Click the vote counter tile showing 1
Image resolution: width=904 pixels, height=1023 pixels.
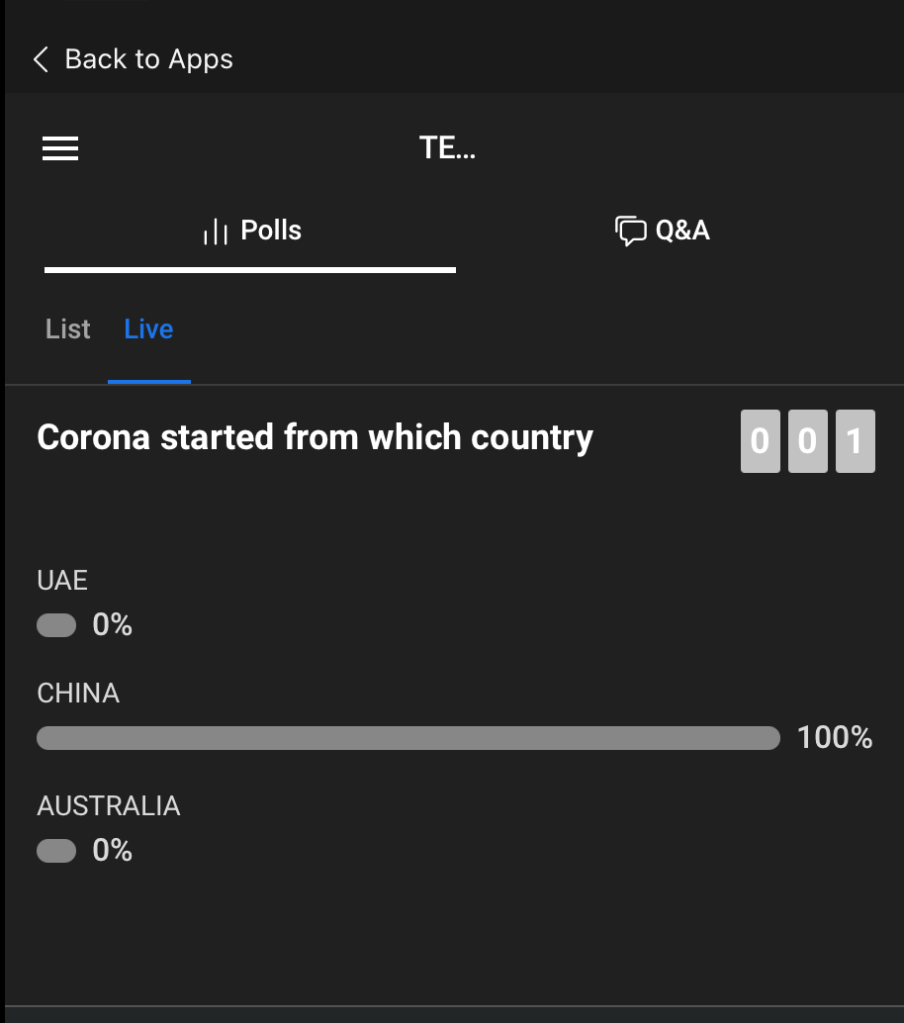click(x=855, y=441)
